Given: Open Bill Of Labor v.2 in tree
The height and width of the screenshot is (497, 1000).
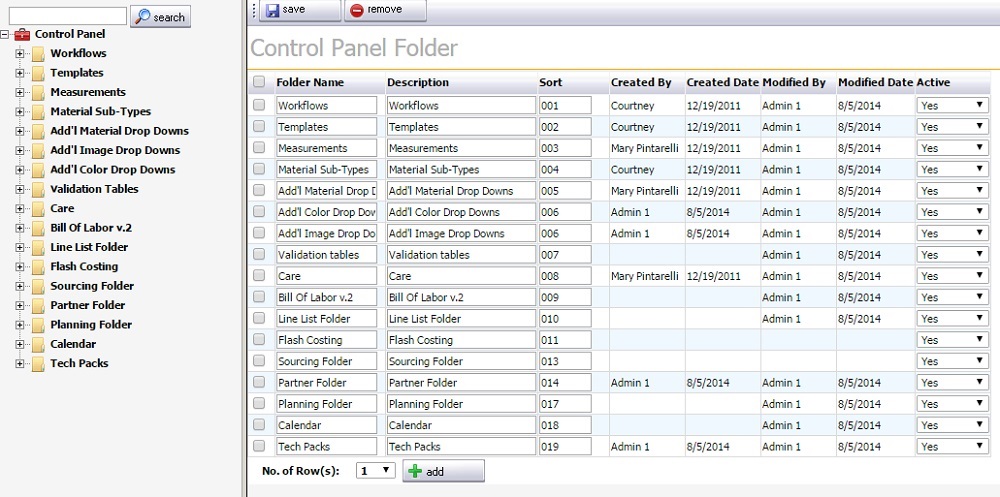Looking at the screenshot, I should pos(89,228).
